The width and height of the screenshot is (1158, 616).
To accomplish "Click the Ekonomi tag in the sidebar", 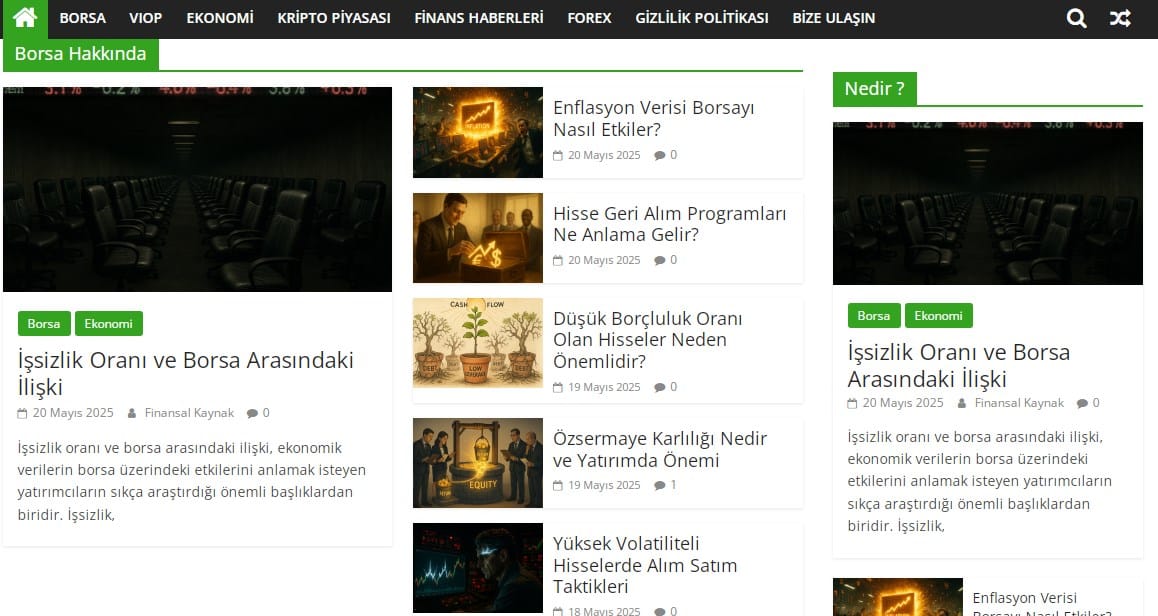I will (938, 316).
